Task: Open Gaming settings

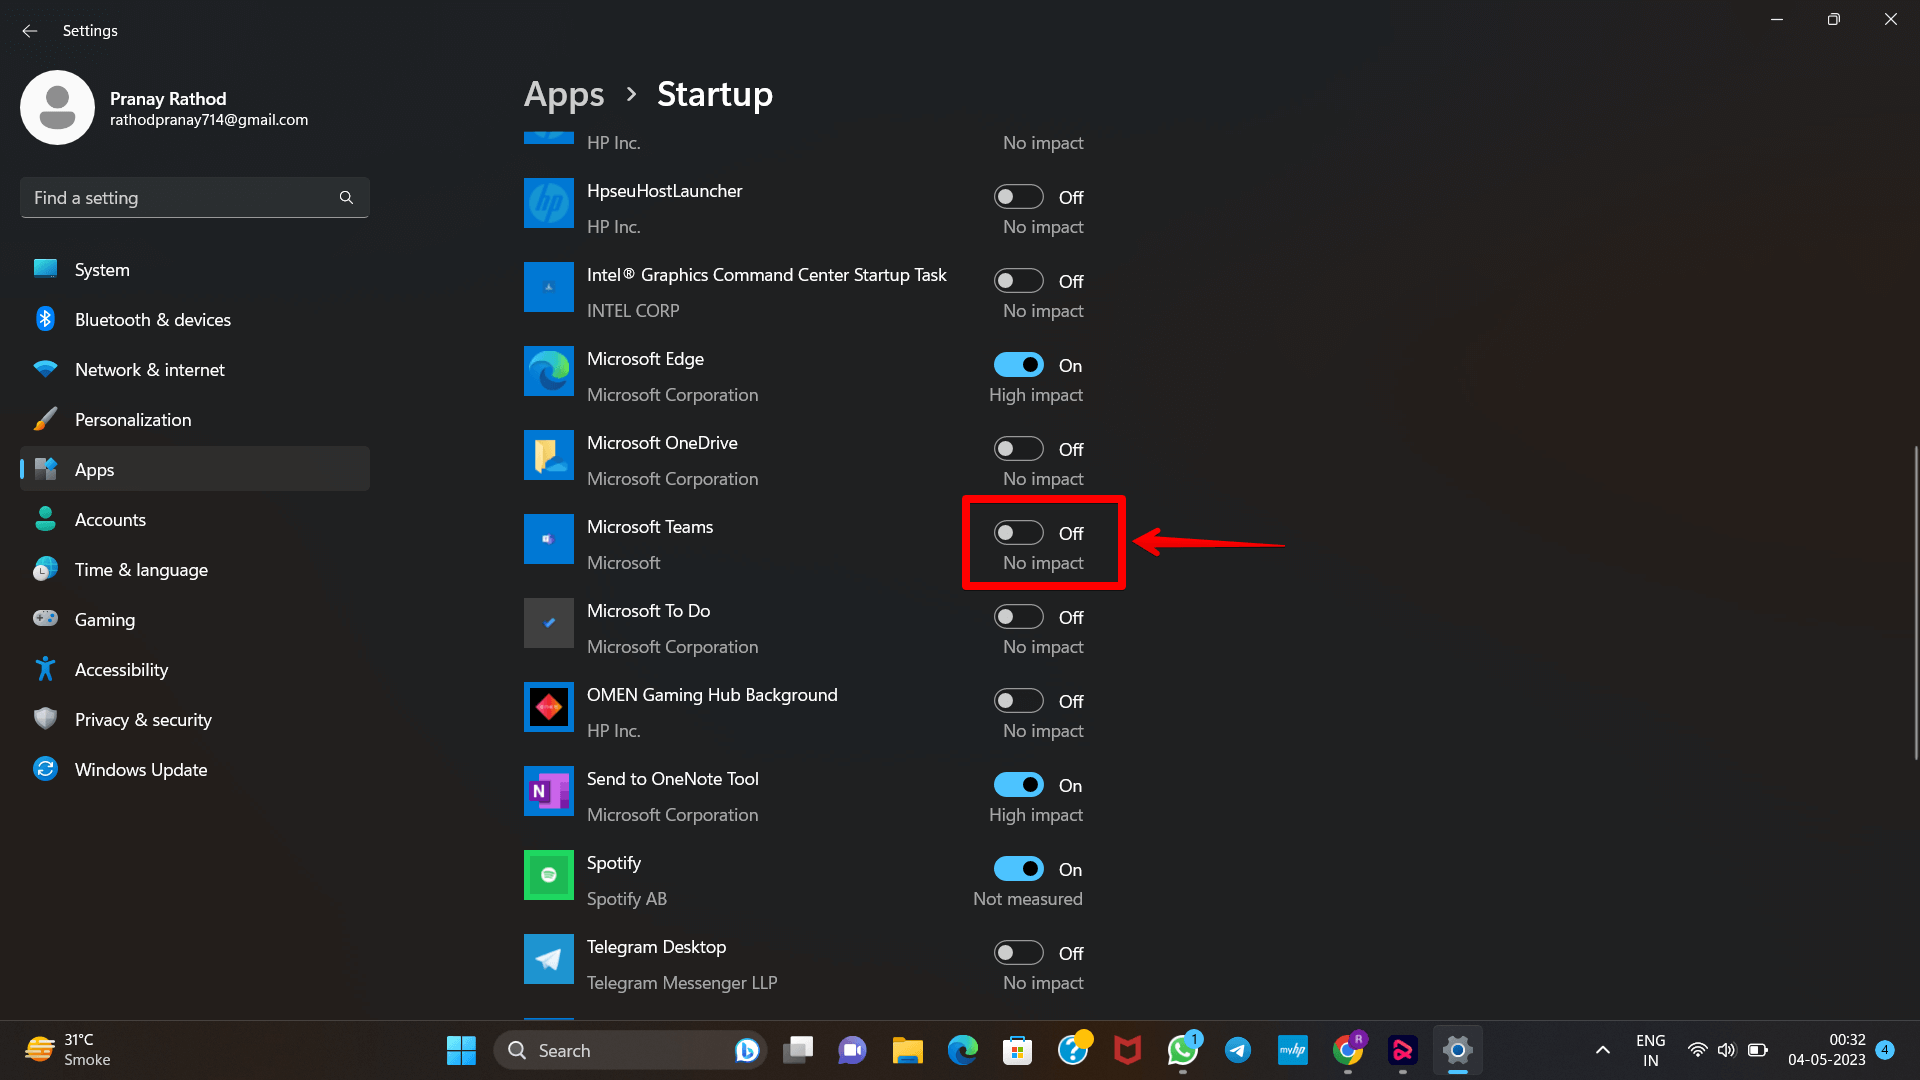Action: click(195, 619)
